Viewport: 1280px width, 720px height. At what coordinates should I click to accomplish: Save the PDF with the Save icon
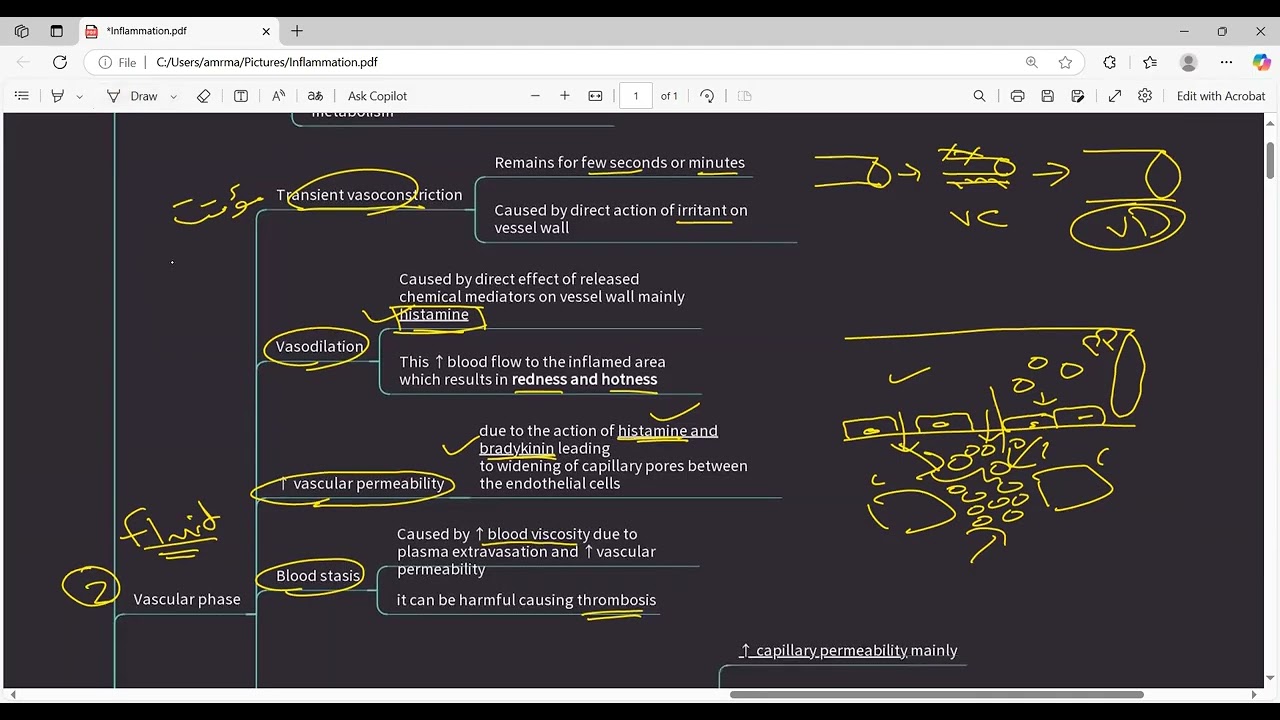pos(1047,96)
